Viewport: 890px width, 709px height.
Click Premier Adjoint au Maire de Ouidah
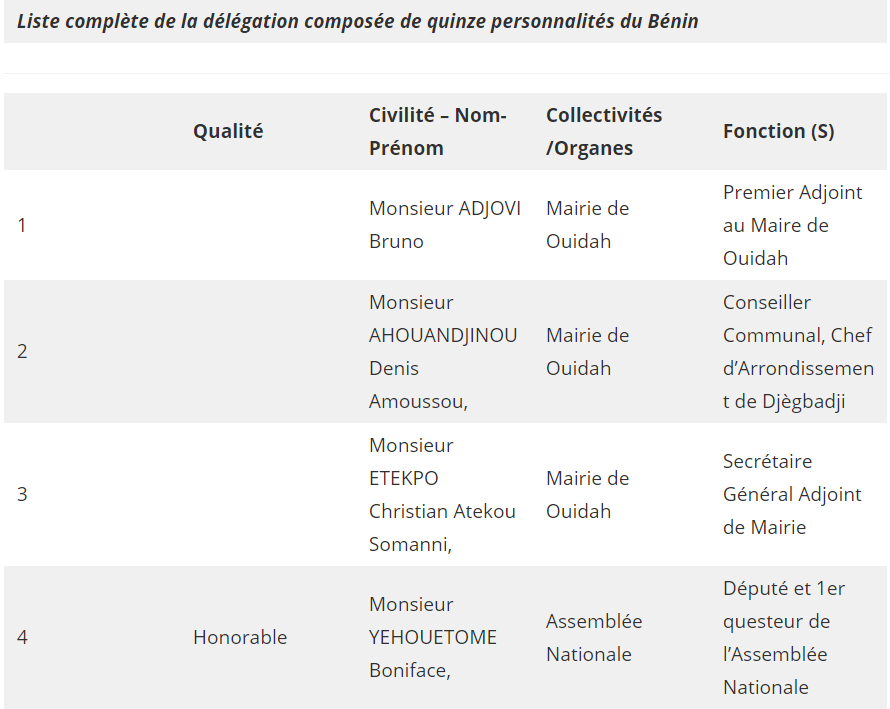(792, 225)
